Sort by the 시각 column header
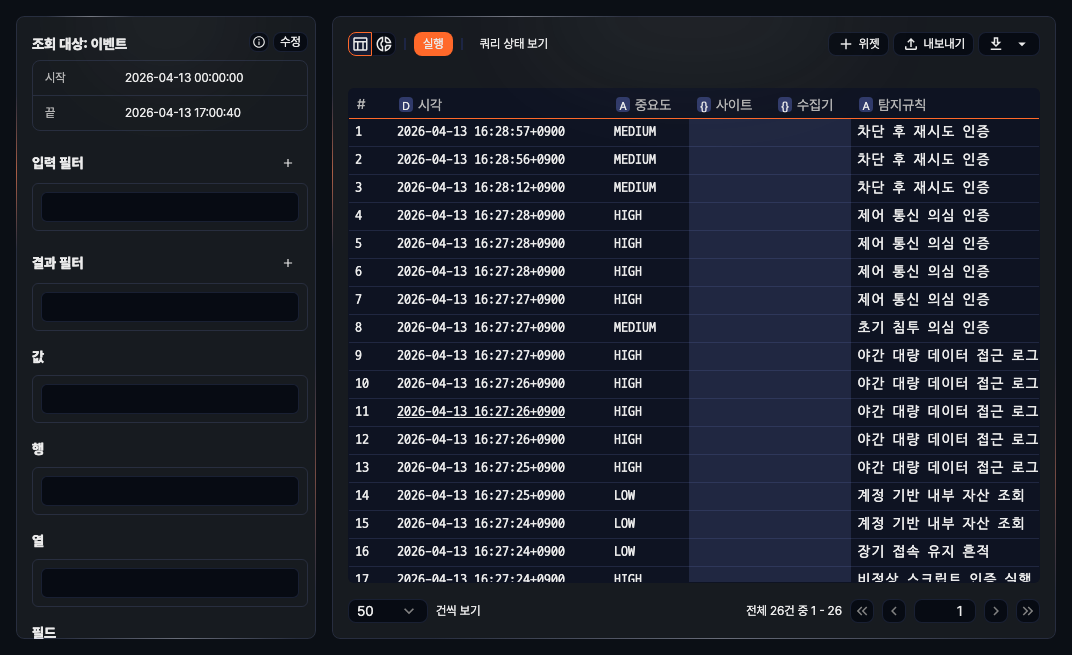Image resolution: width=1072 pixels, height=655 pixels. point(430,104)
